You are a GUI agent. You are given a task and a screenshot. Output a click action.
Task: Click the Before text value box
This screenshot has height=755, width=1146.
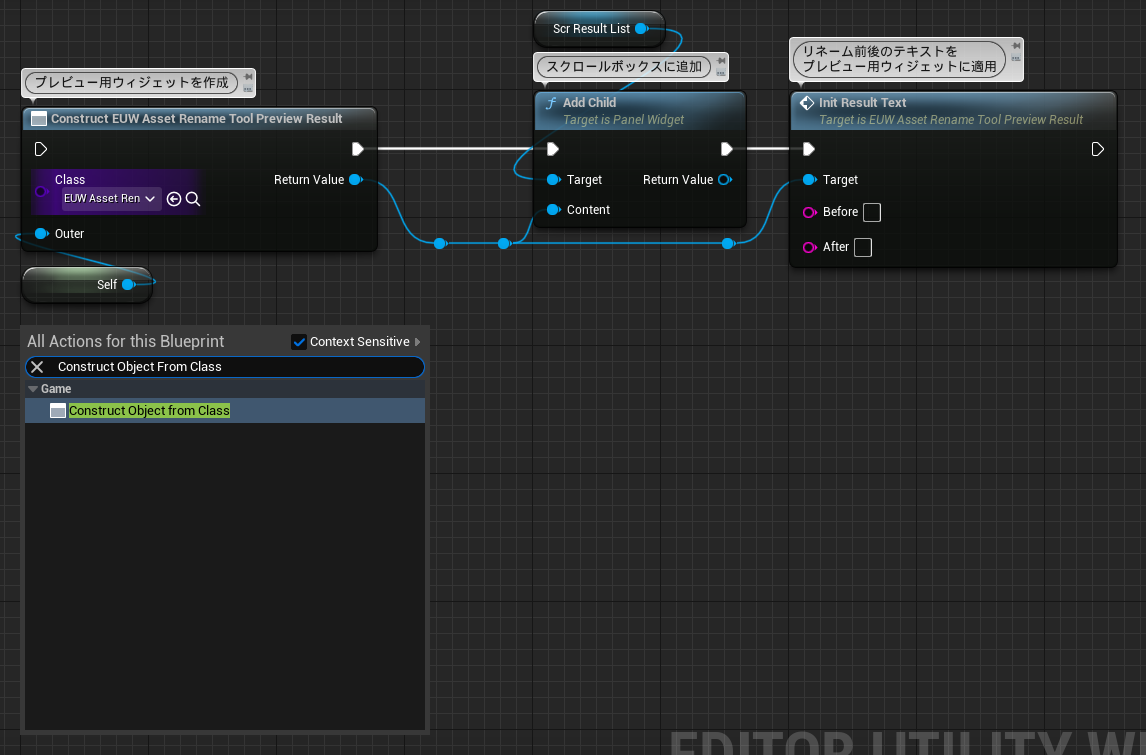coord(872,212)
